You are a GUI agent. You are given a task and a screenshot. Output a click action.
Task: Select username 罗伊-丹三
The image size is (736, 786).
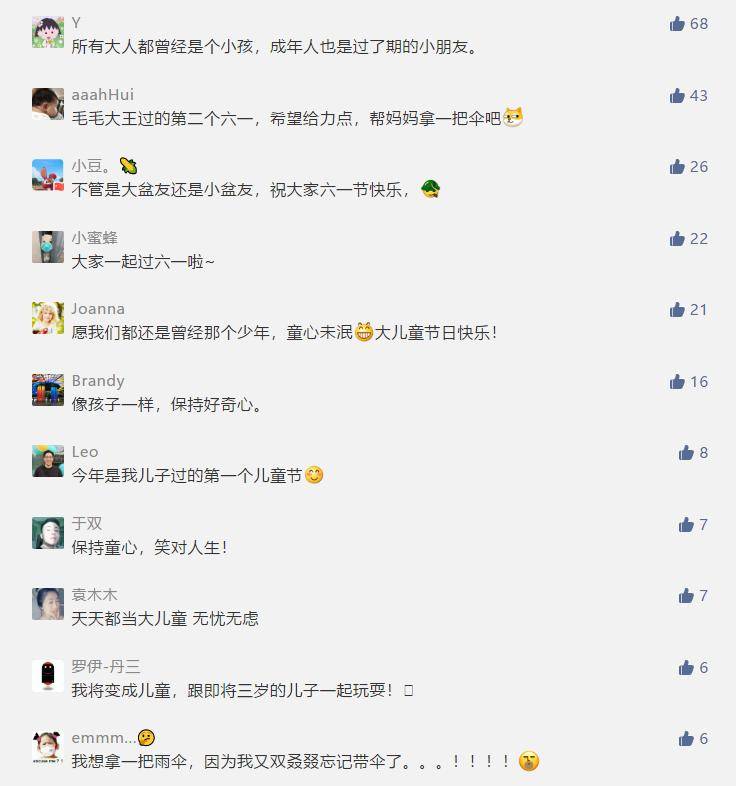(x=106, y=667)
